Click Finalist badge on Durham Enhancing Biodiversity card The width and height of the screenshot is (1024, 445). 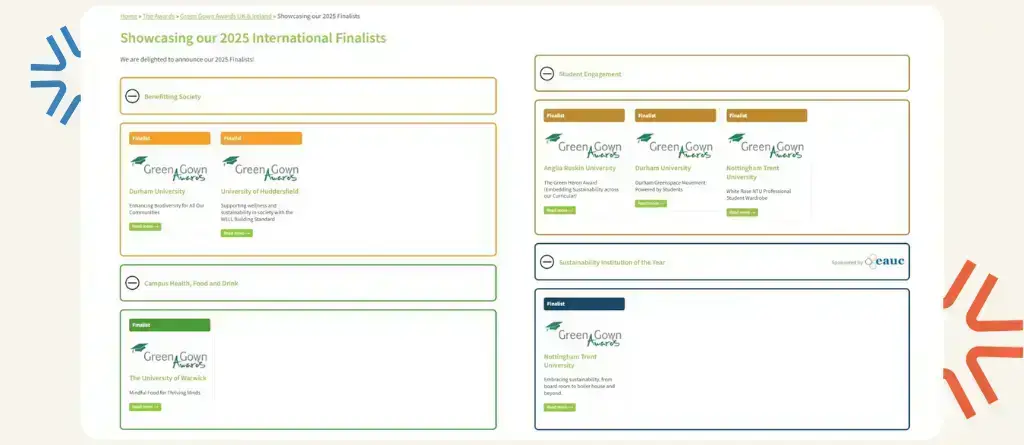(x=170, y=139)
